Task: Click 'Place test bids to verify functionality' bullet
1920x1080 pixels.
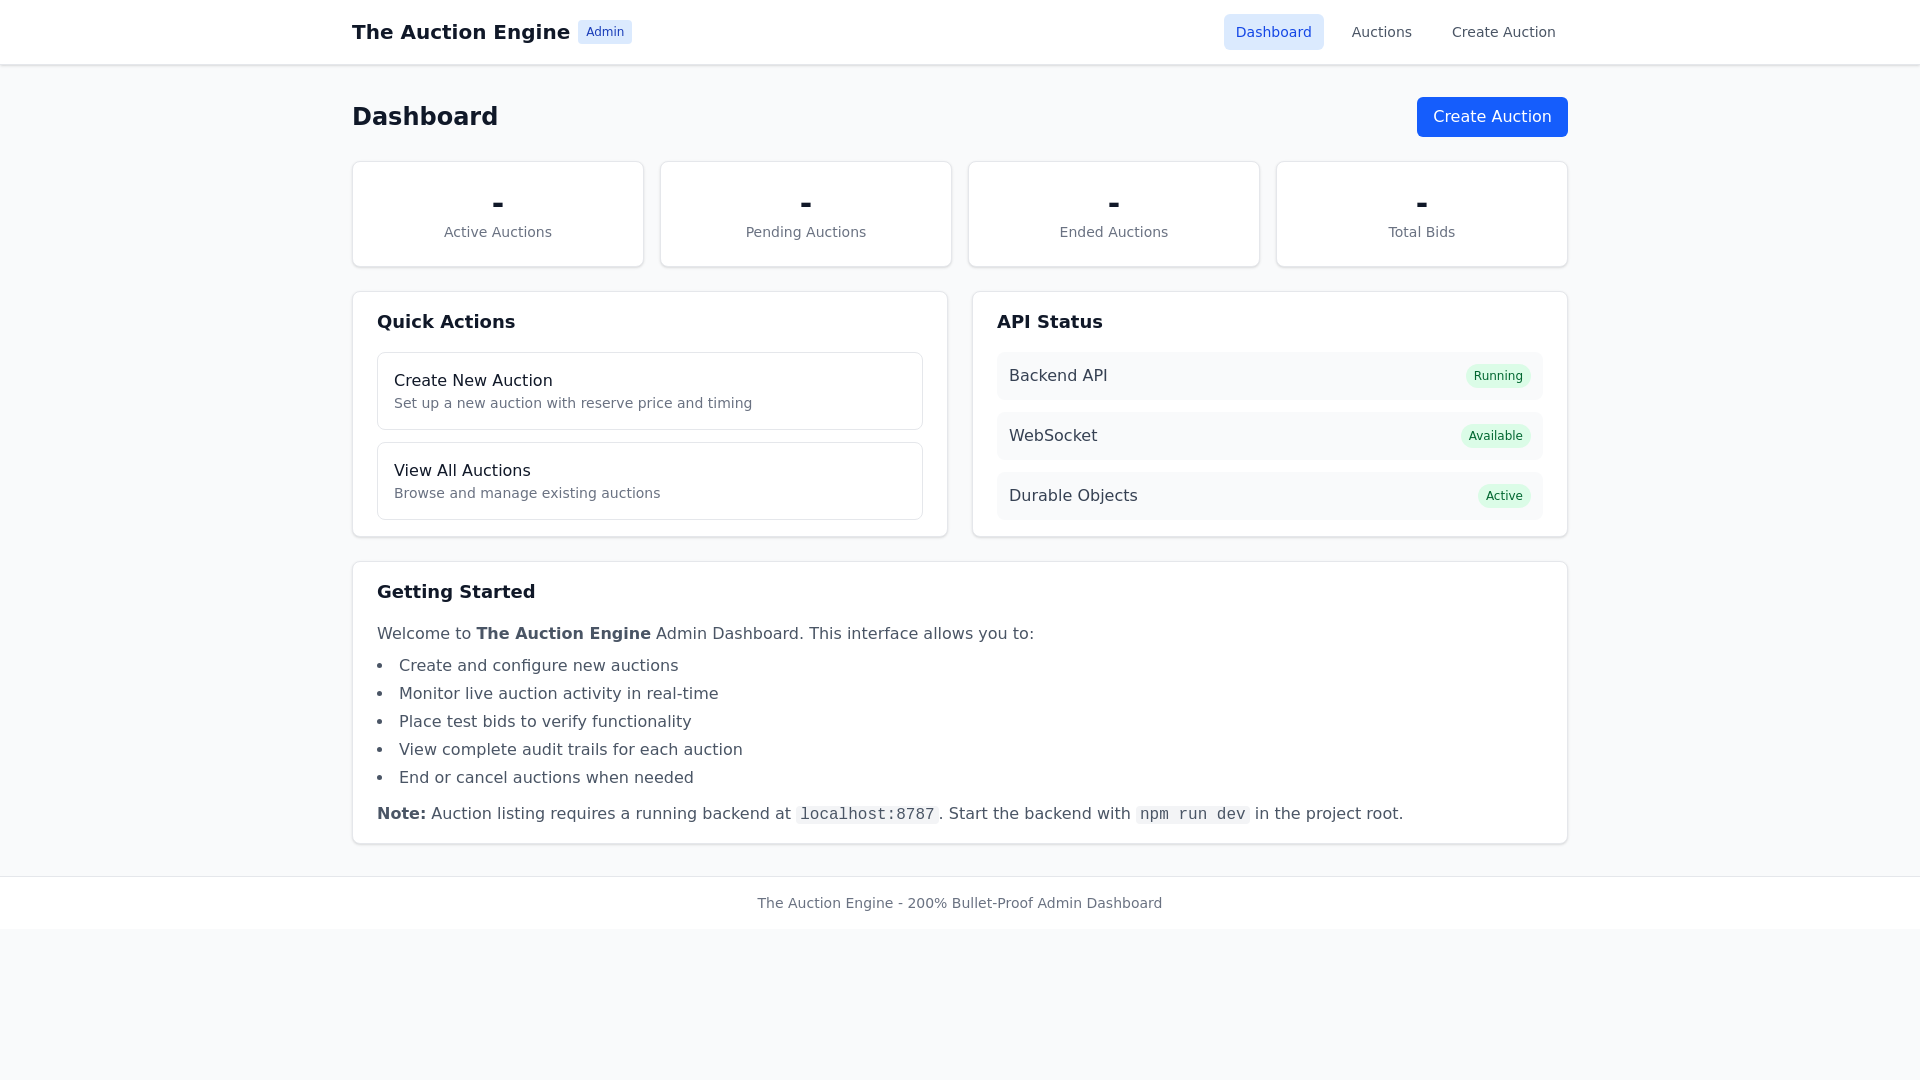Action: point(545,722)
